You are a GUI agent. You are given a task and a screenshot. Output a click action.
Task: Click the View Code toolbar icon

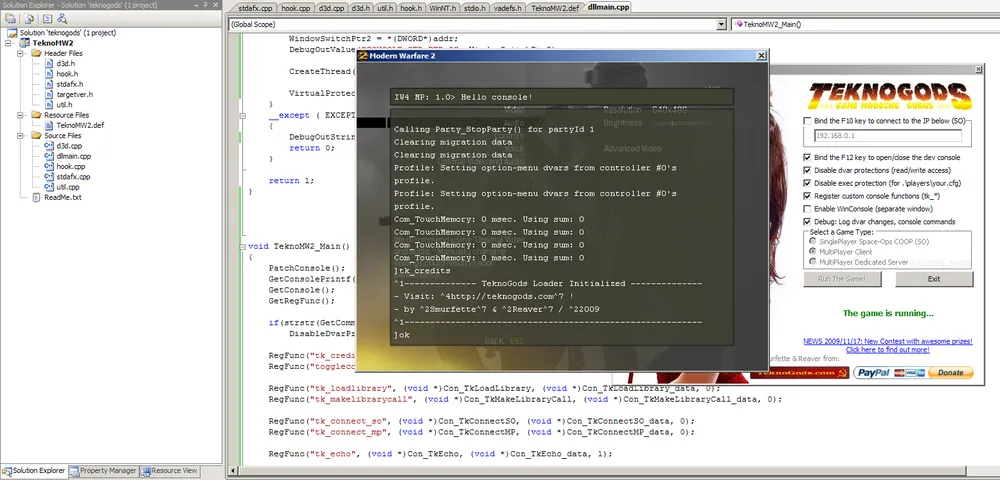coord(46,18)
